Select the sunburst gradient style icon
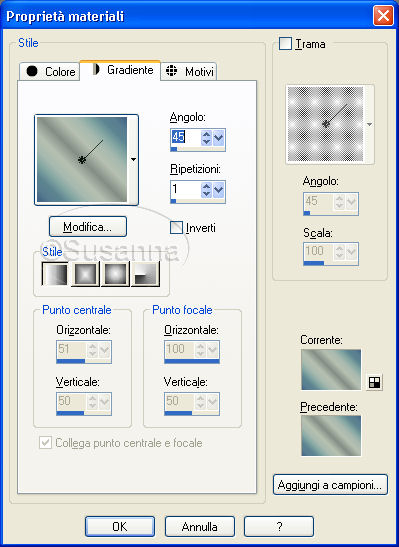The width and height of the screenshot is (399, 547). point(115,274)
